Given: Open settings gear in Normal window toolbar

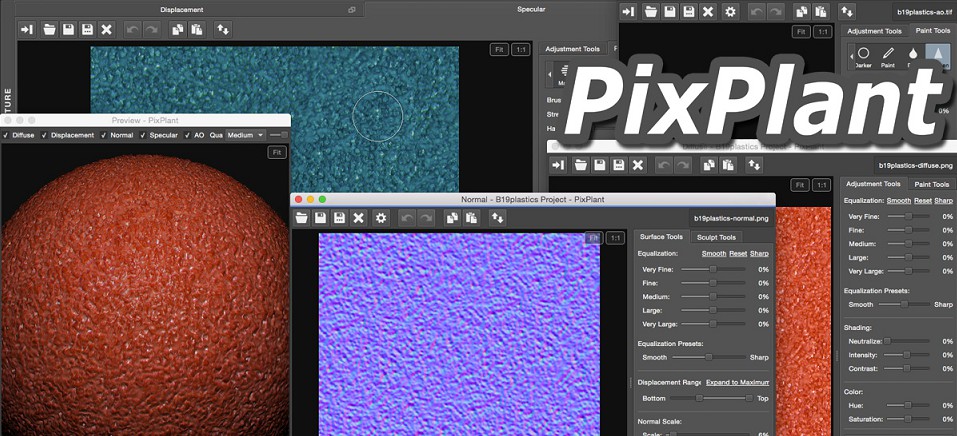Looking at the screenshot, I should coord(380,217).
